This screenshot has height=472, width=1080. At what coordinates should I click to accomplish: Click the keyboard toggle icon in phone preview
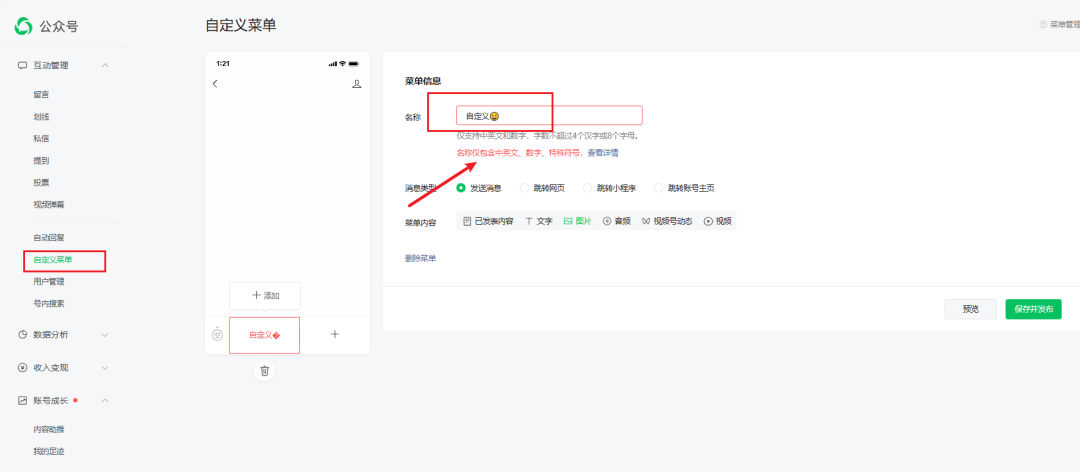(x=217, y=334)
